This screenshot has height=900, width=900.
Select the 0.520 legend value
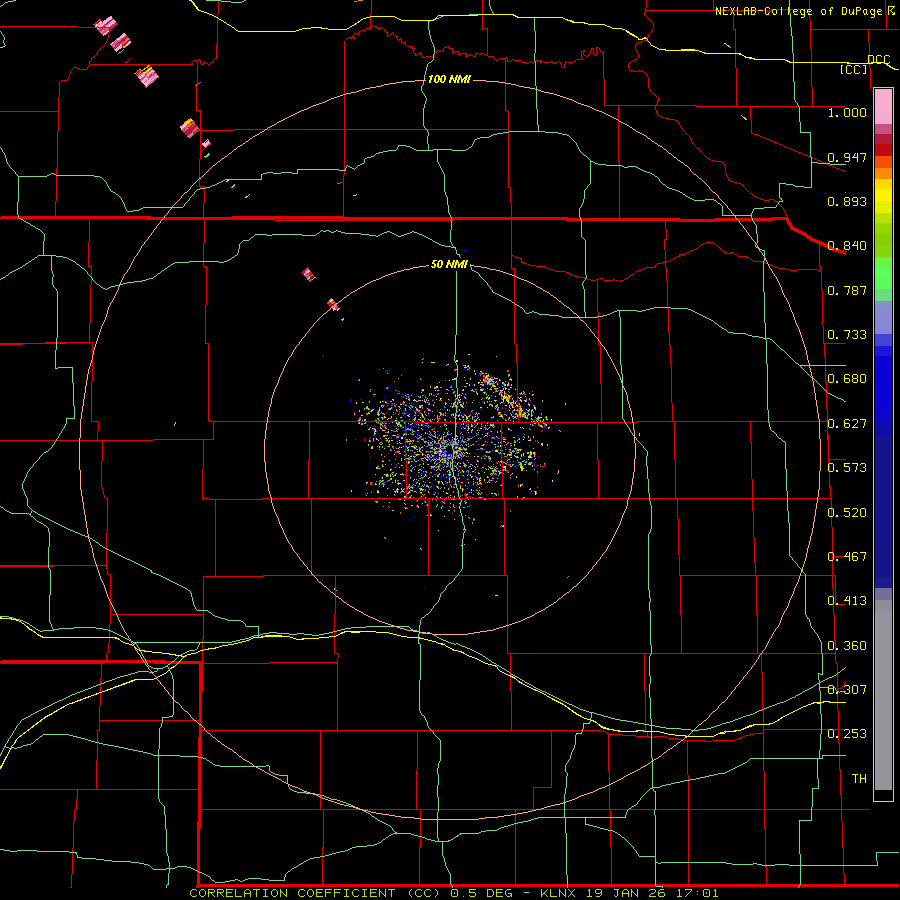pos(847,513)
